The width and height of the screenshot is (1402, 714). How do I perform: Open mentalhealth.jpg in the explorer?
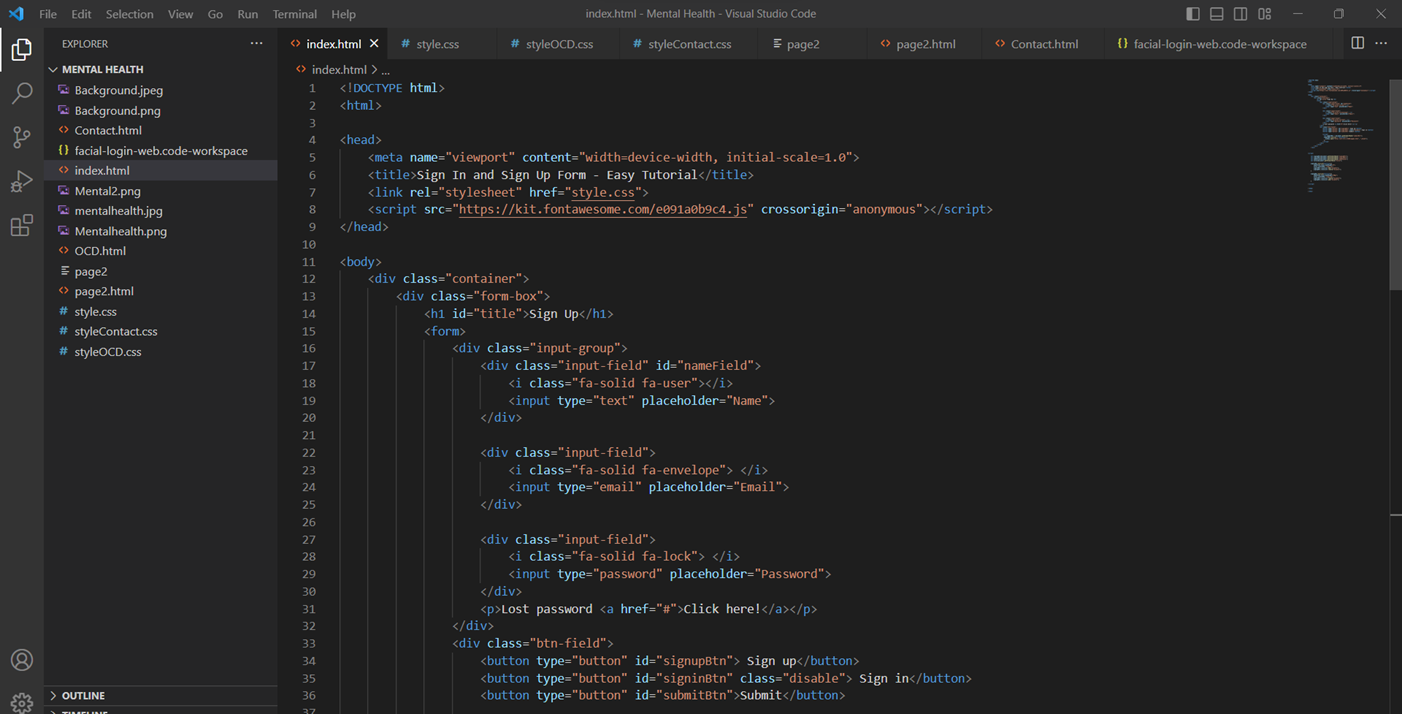160,211
